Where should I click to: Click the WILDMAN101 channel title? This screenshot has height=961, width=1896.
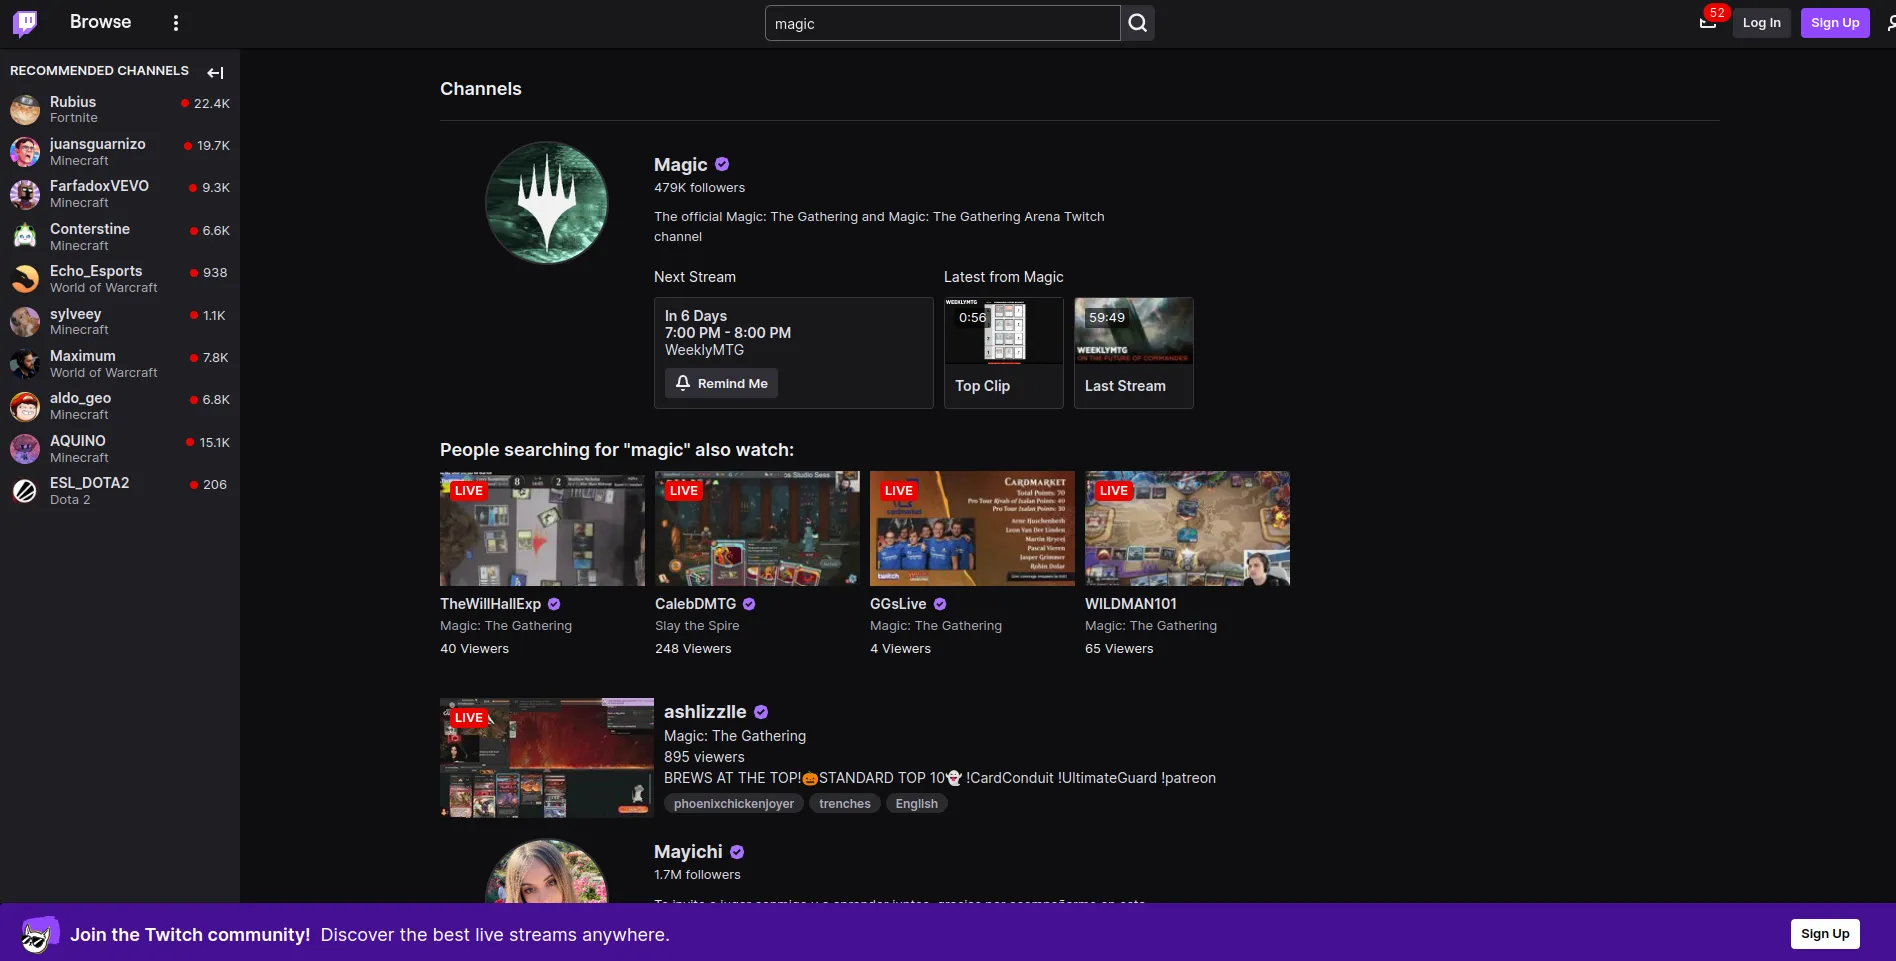coord(1131,604)
